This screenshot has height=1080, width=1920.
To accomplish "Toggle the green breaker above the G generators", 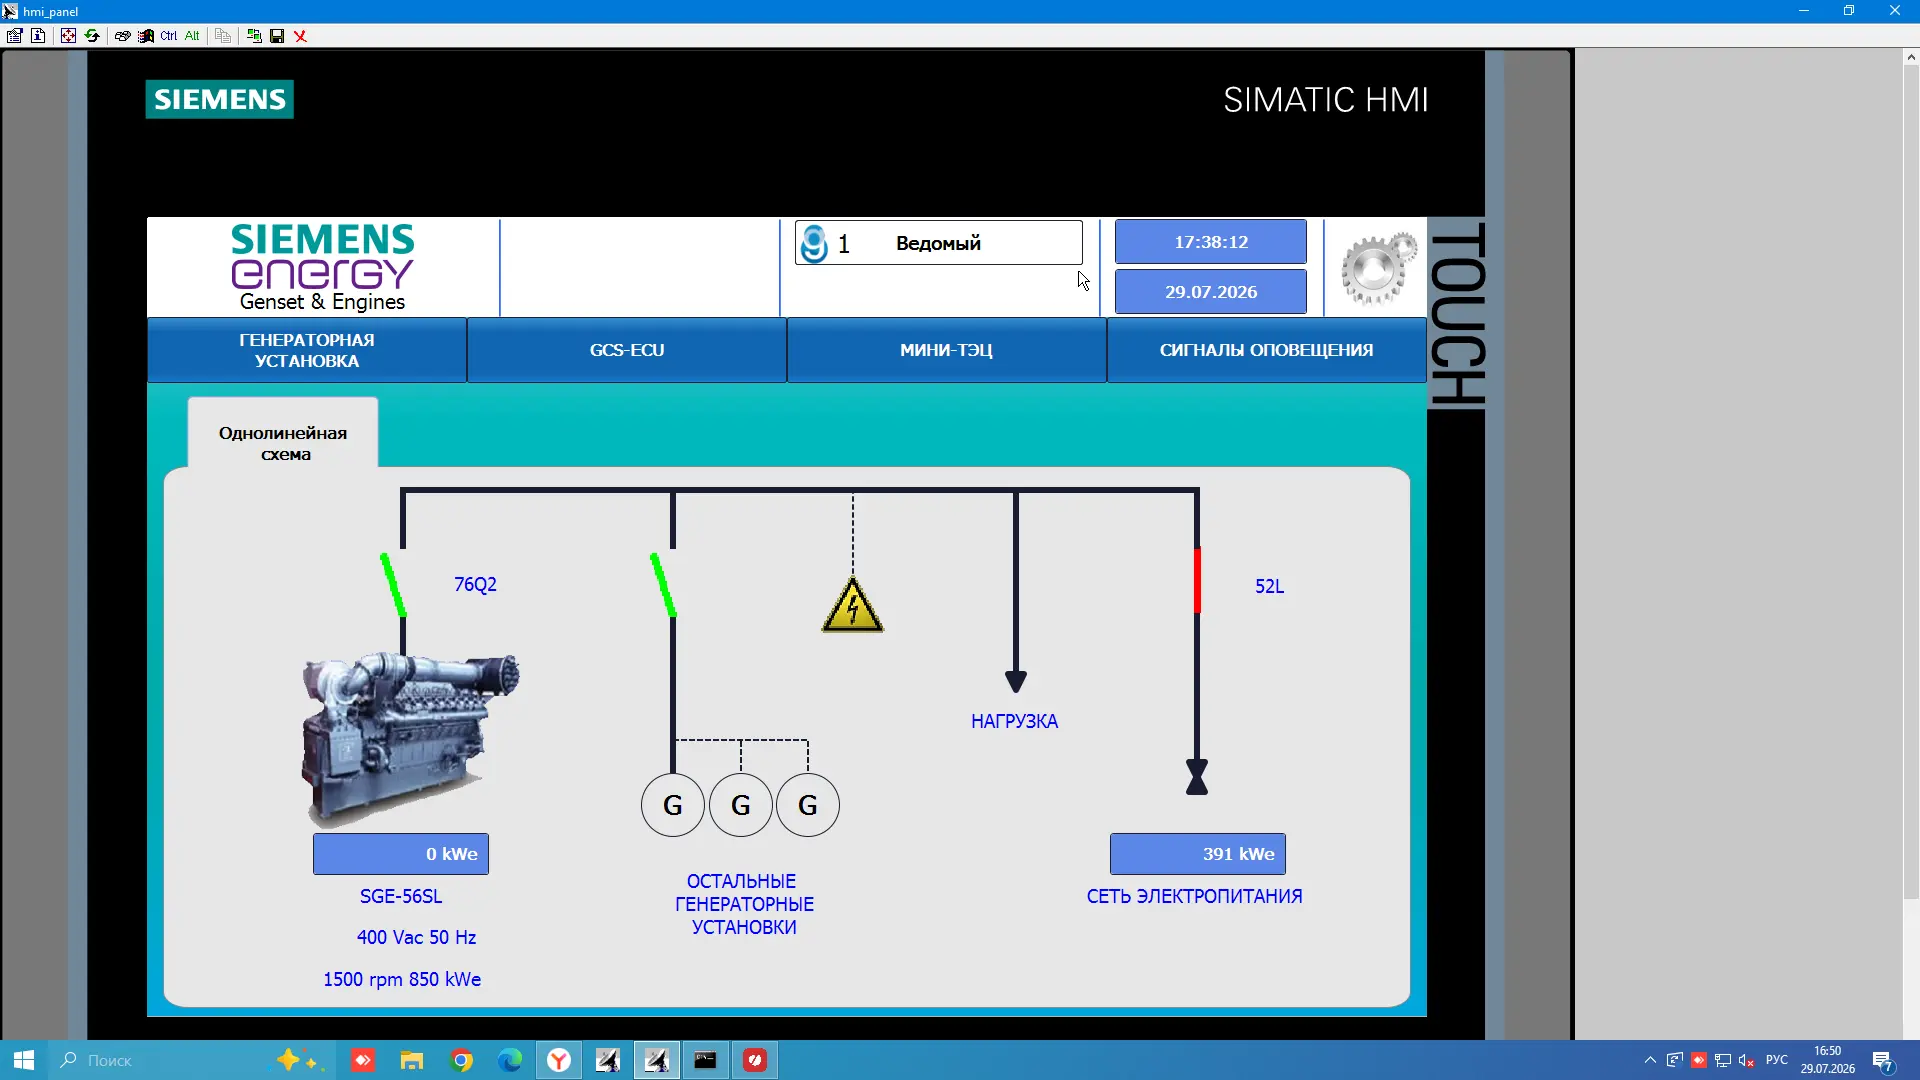I will tap(663, 586).
